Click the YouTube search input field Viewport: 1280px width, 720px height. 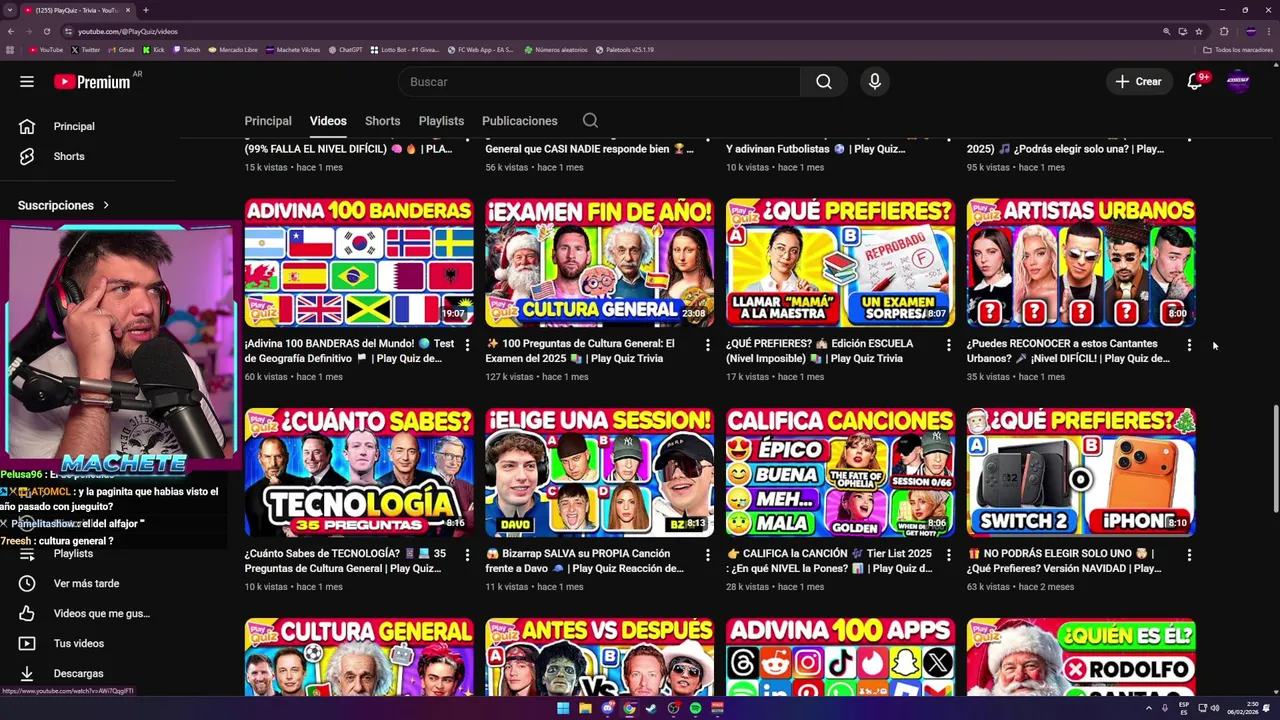tap(600, 82)
